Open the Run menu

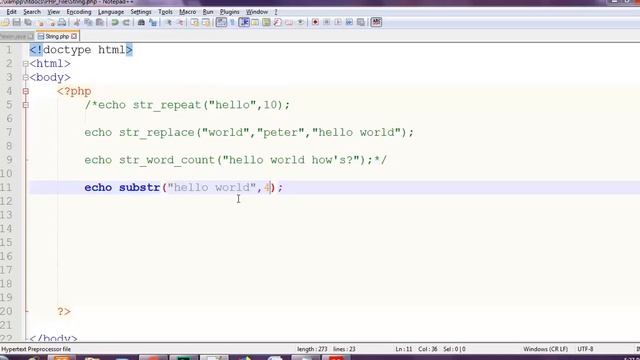click(x=208, y=12)
